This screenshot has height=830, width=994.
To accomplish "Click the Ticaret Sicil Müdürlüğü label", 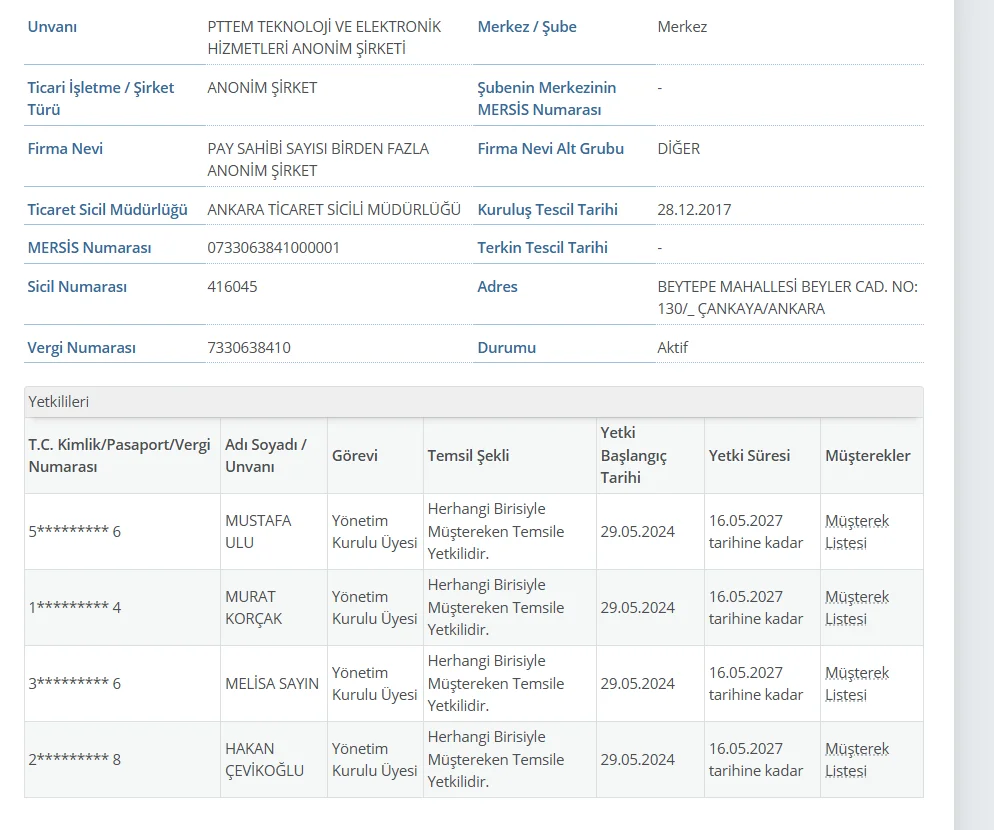I will [107, 209].
